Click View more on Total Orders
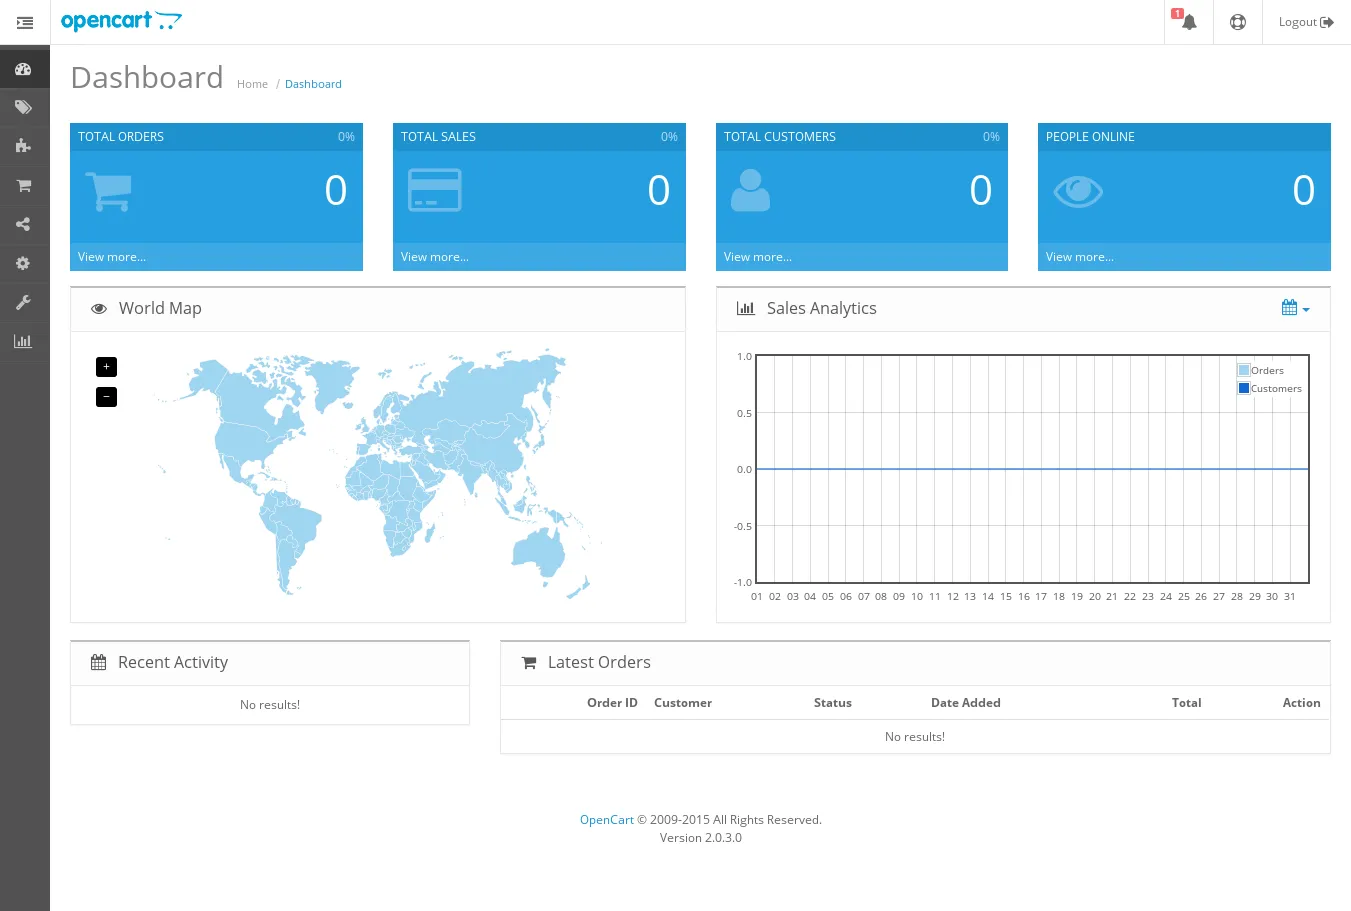Viewport: 1351px width, 911px height. pyautogui.click(x=111, y=256)
